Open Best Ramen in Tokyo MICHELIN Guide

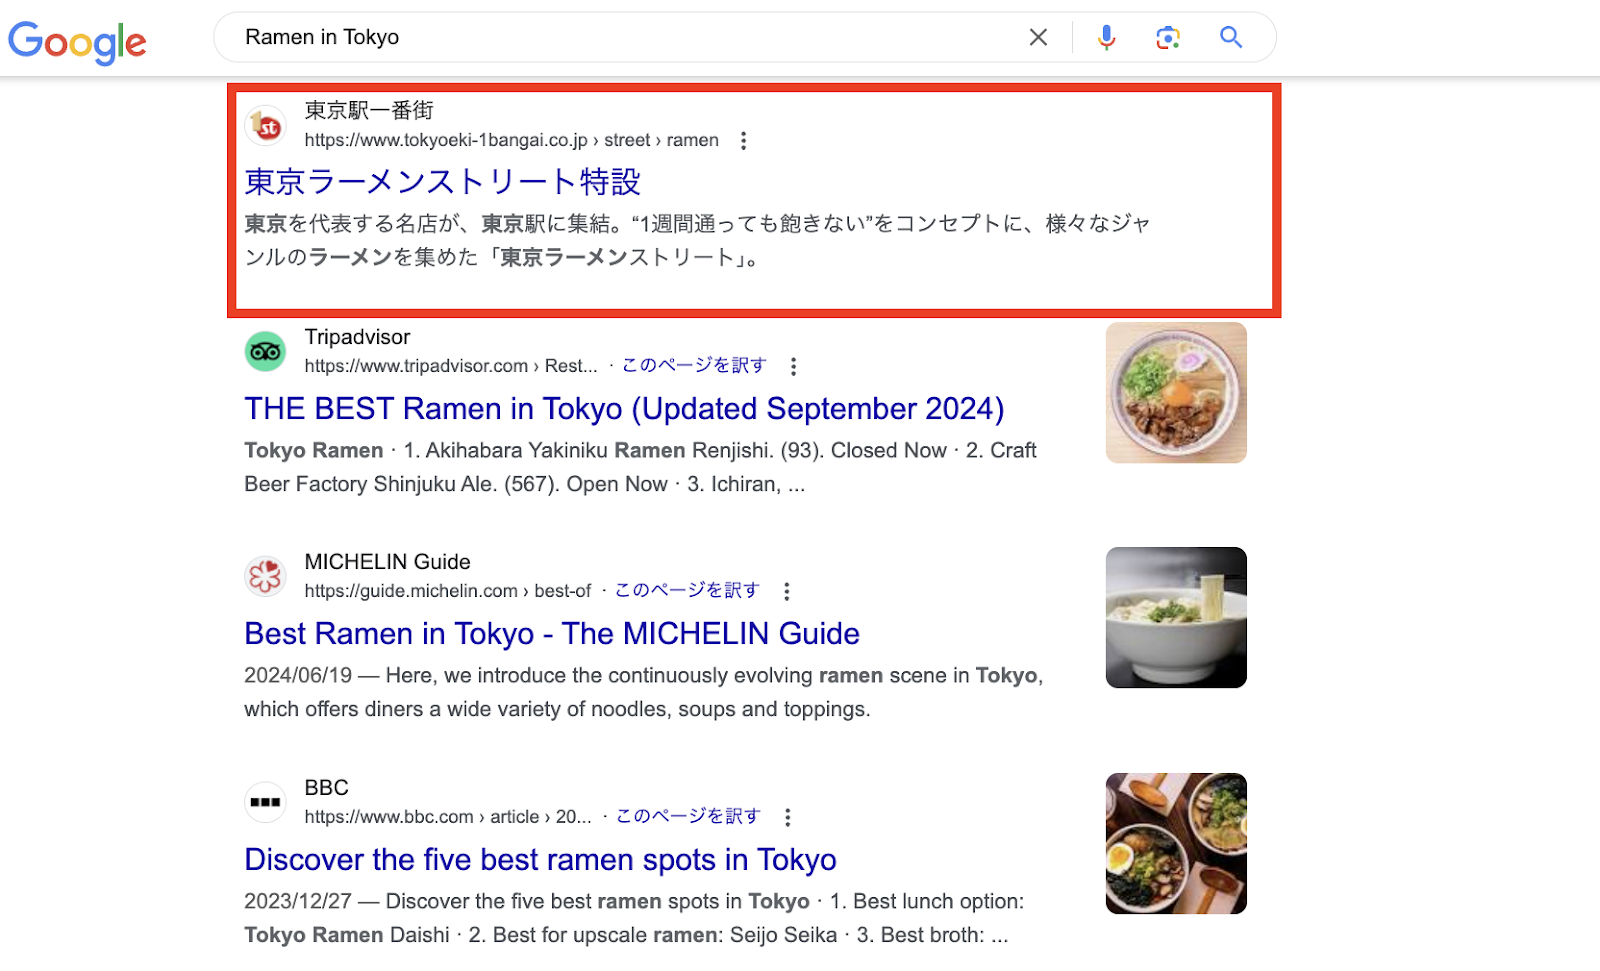[552, 634]
